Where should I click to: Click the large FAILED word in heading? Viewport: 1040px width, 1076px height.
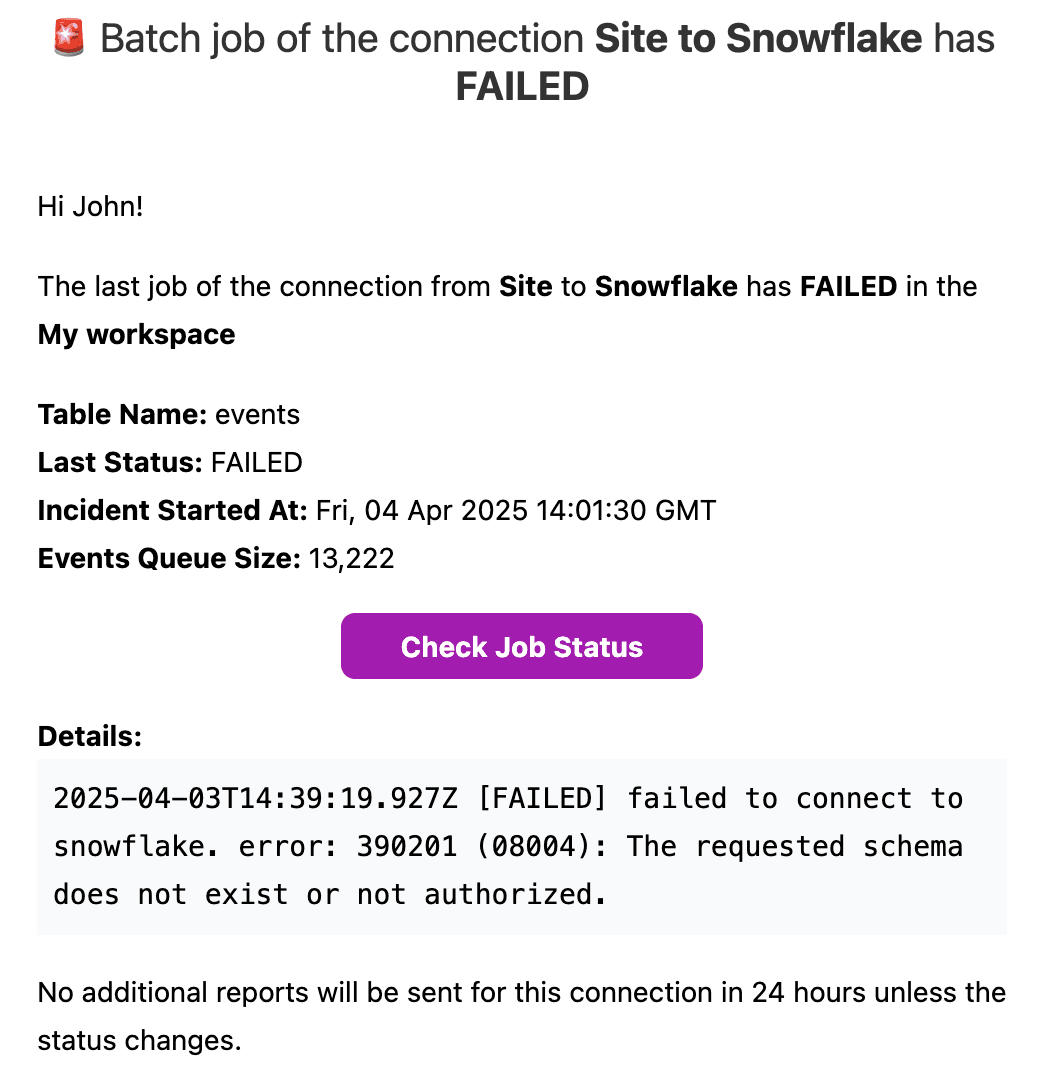point(522,86)
